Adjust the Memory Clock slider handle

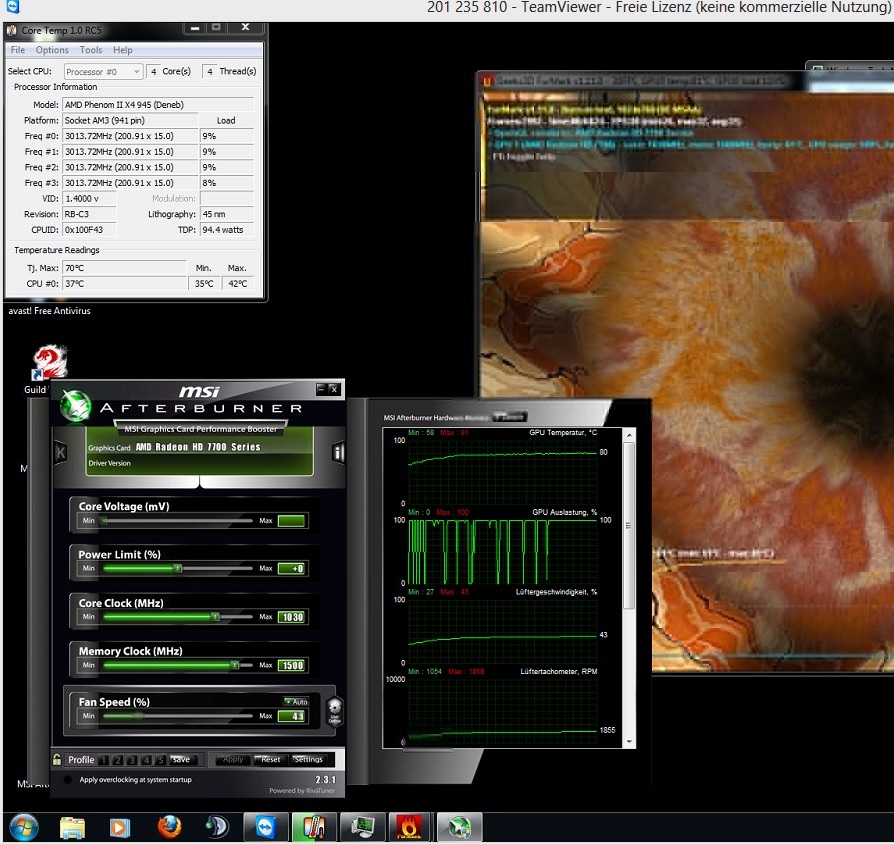pos(234,665)
